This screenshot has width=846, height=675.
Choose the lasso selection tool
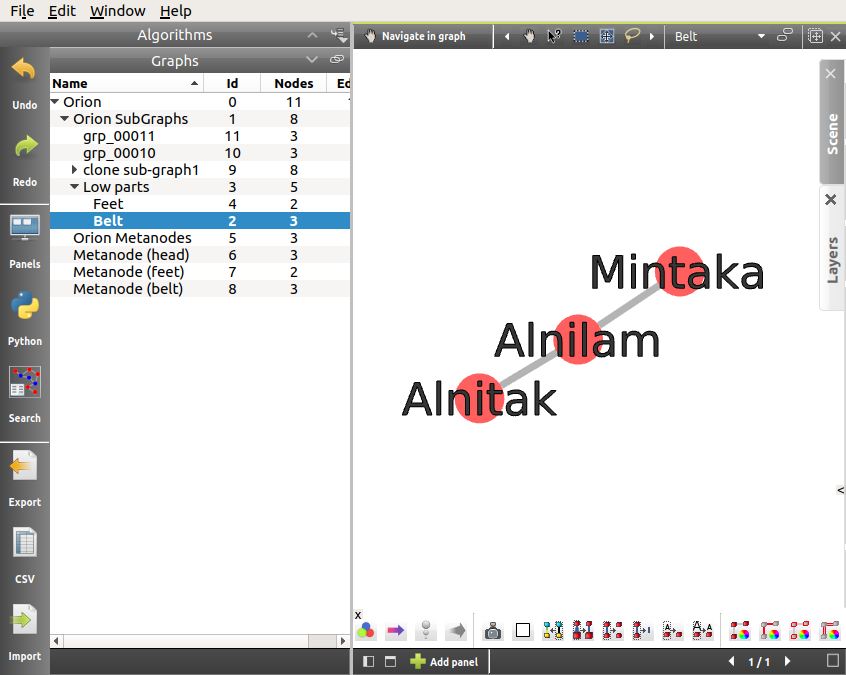pos(632,36)
